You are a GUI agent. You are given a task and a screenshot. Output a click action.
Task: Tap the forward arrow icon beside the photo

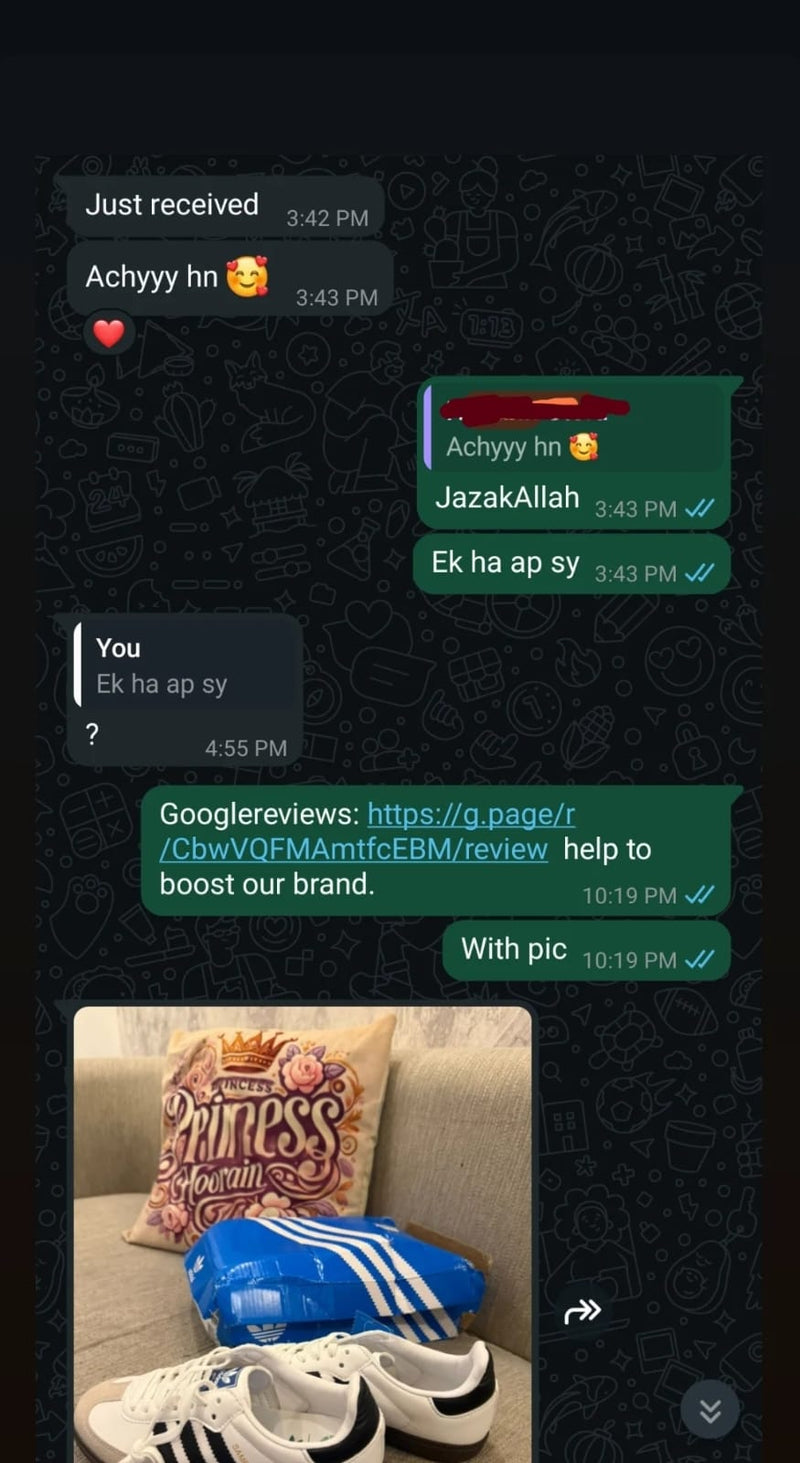coord(582,1311)
